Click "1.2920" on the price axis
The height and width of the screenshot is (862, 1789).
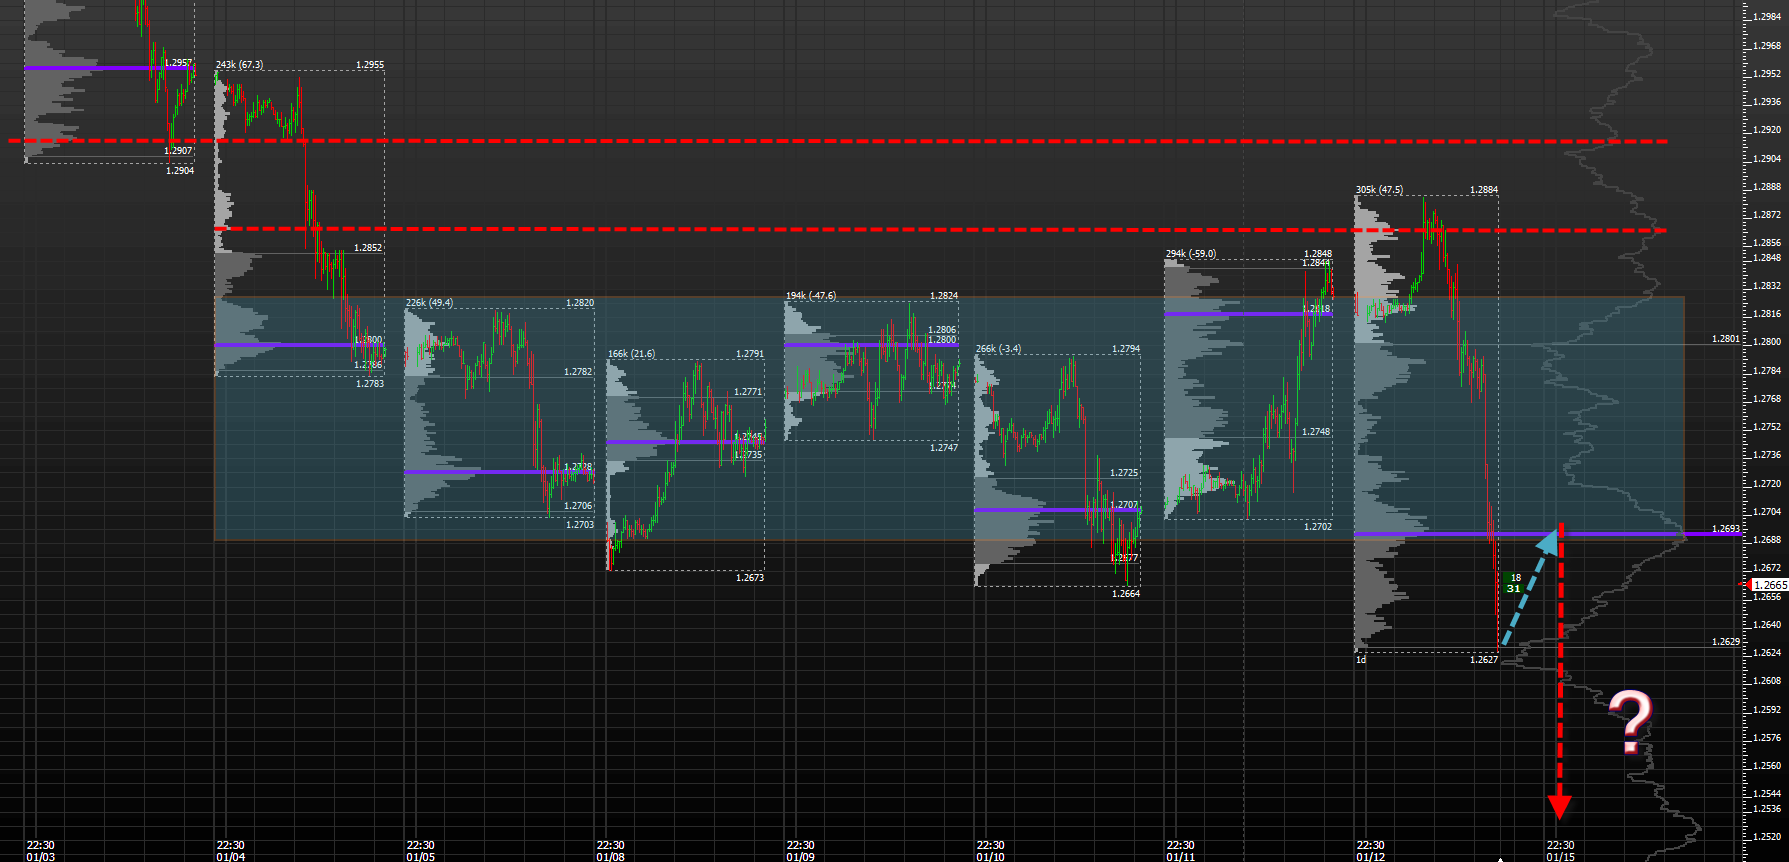point(1767,130)
